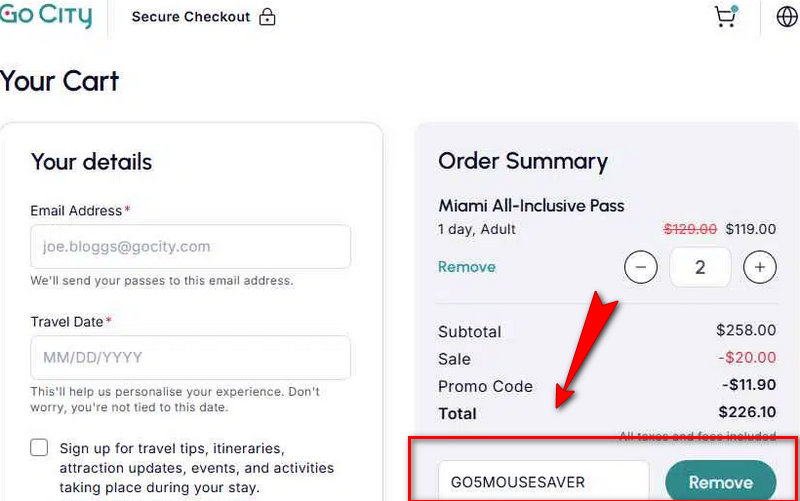800x501 pixels.
Task: Click the Go City logo
Action: [46, 16]
